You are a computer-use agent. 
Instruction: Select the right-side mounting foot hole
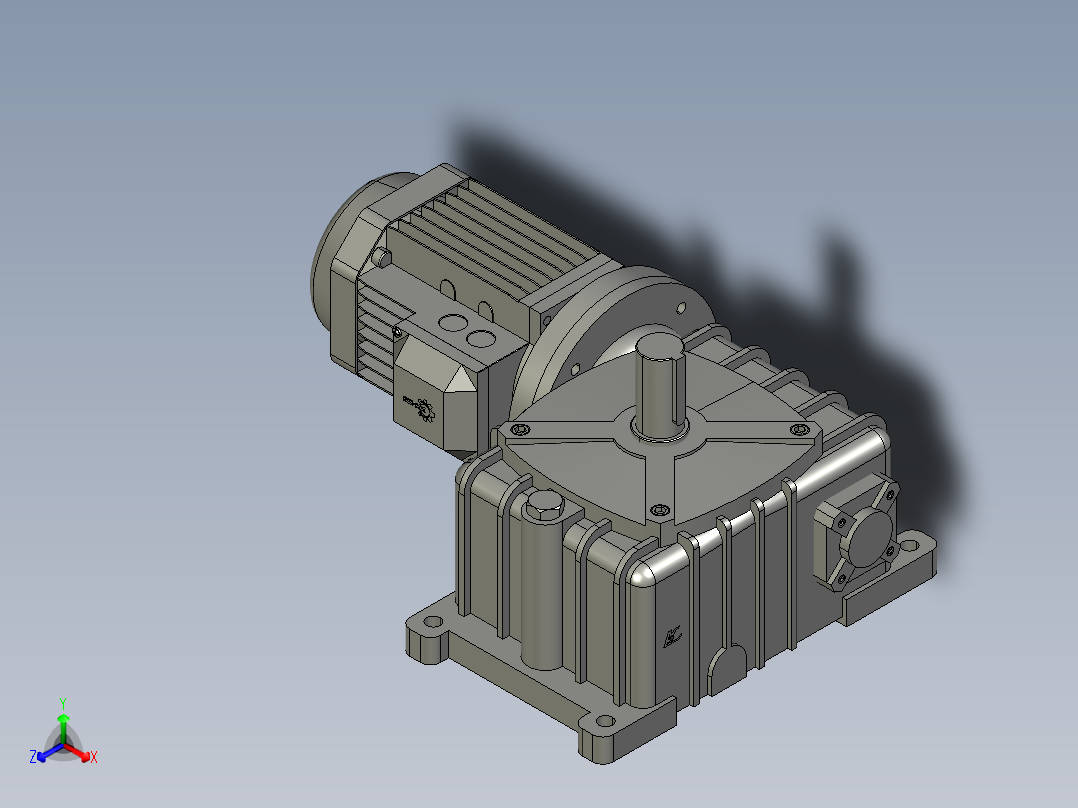[x=909, y=547]
